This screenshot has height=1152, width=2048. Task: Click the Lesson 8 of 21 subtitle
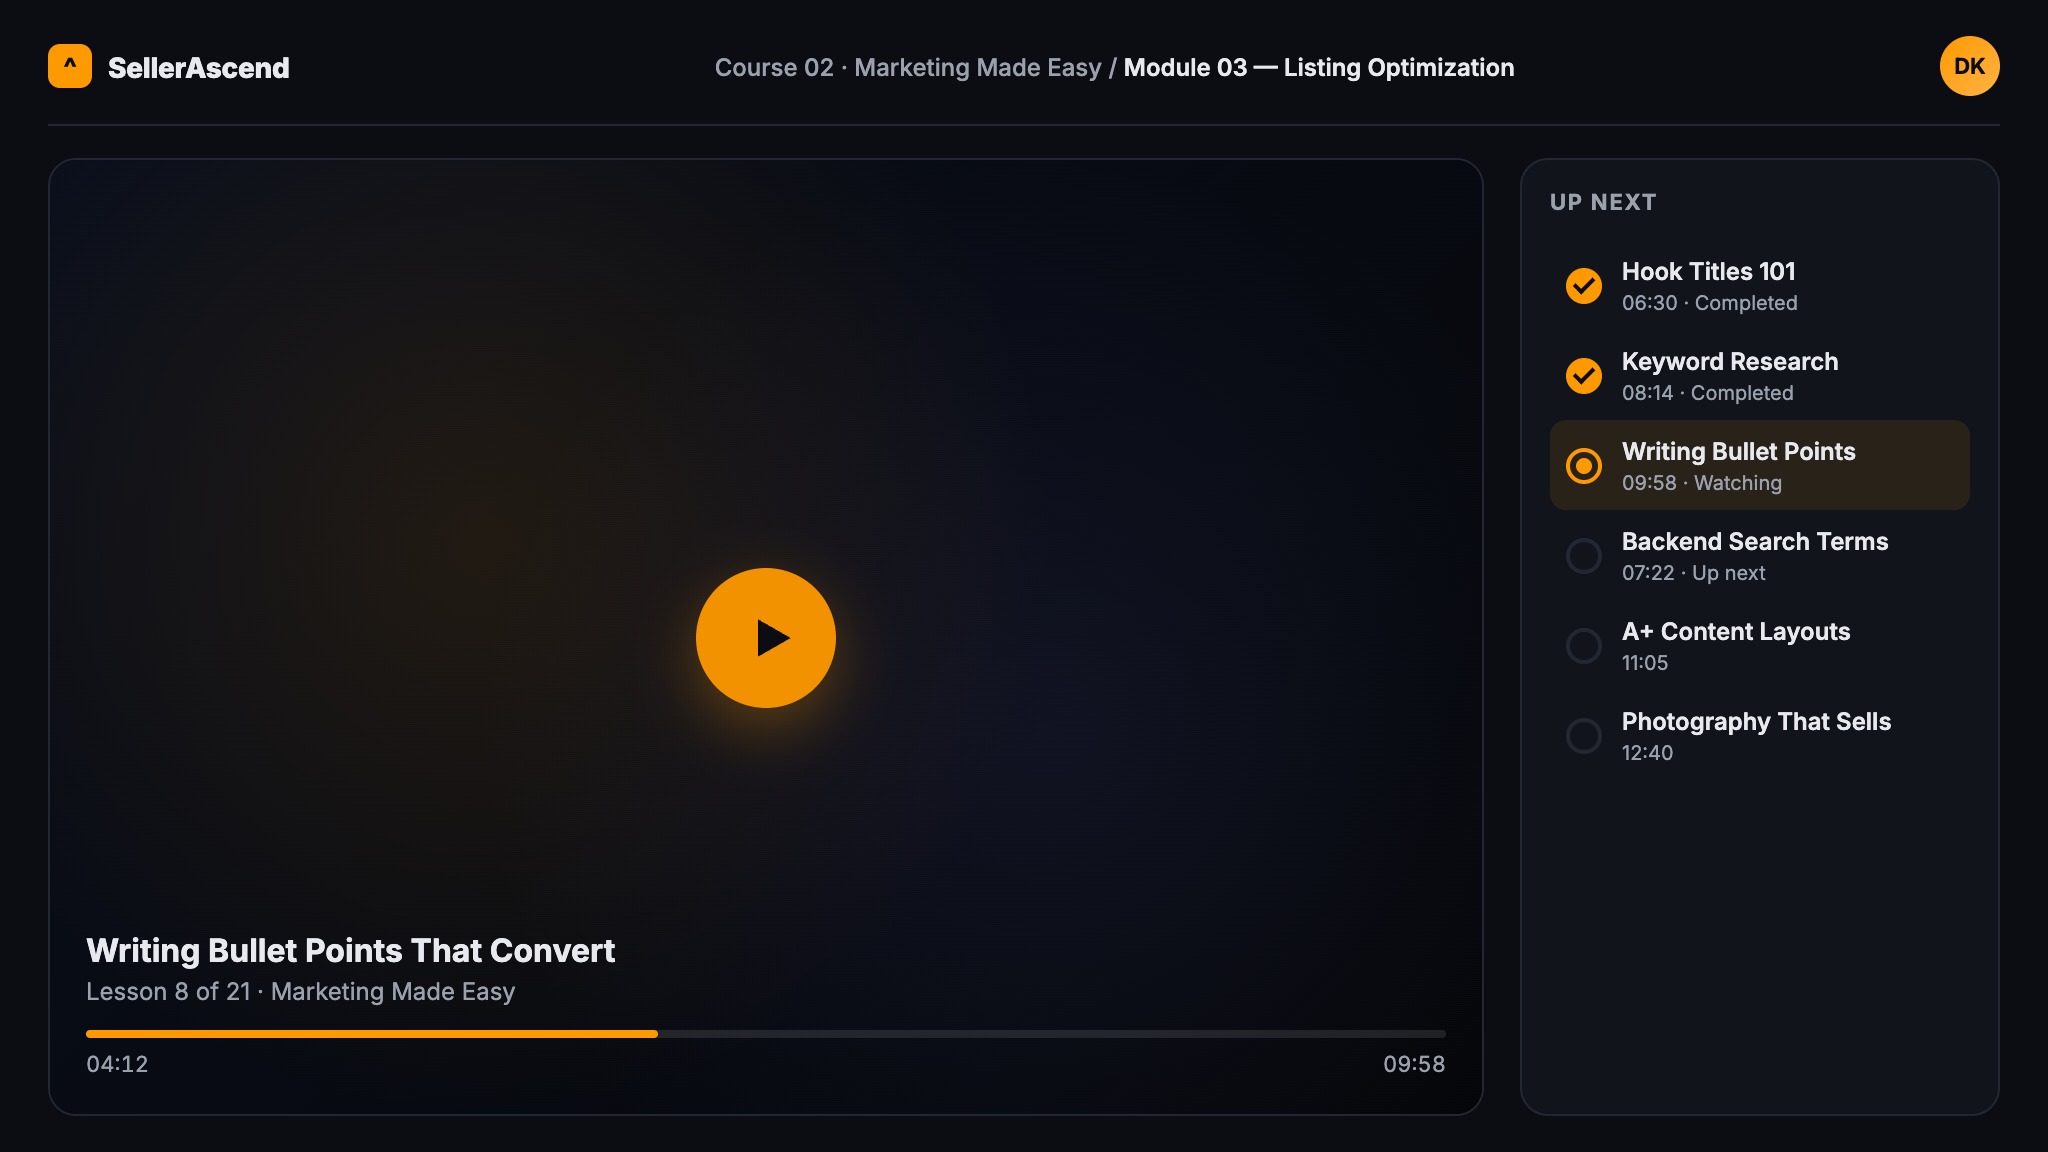pyautogui.click(x=301, y=991)
